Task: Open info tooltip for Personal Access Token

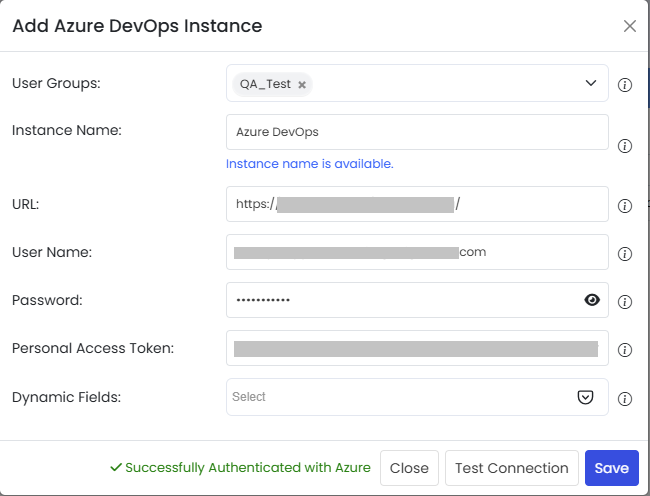Action: 625,350
